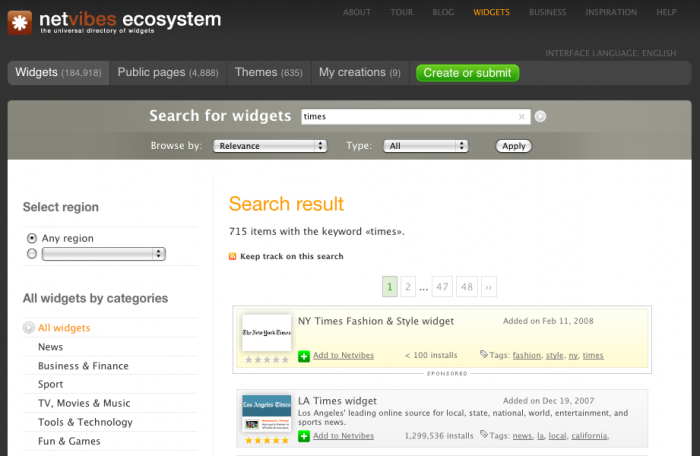Click current page 1 button
700x456 pixels.
click(x=390, y=287)
